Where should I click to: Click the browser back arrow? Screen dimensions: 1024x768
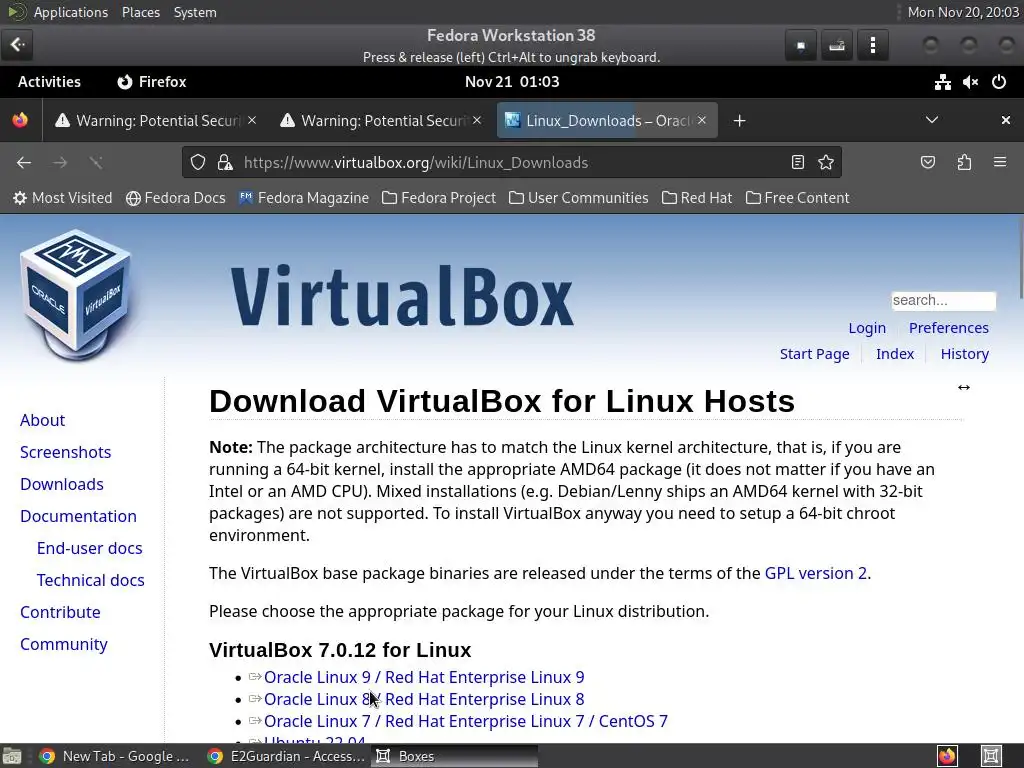(24, 163)
